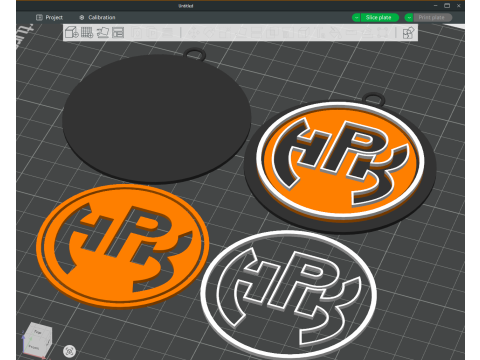This screenshot has width=480, height=360.
Task: Maximize the Untitled window
Action: tap(447, 6)
